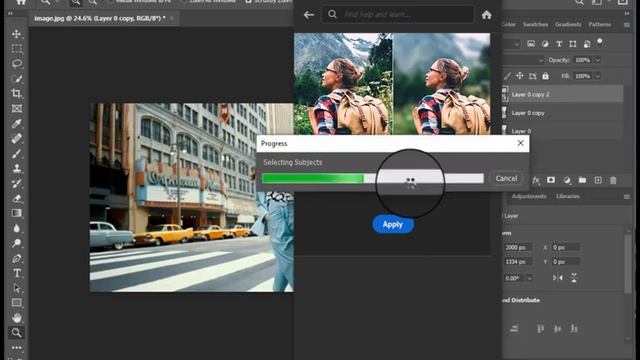This screenshot has height=360, width=640.
Task: Delete layer with trash icon
Action: pyautogui.click(x=613, y=180)
